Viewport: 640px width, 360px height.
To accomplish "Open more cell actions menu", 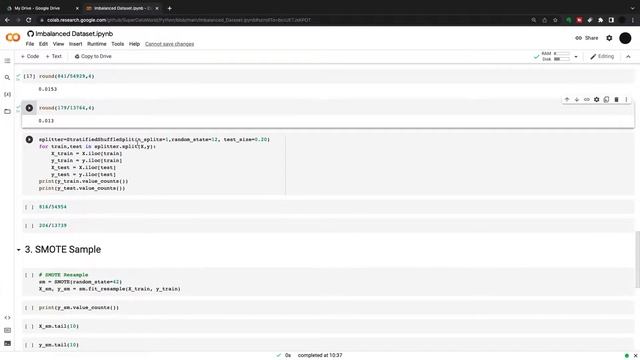I will (x=626, y=100).
